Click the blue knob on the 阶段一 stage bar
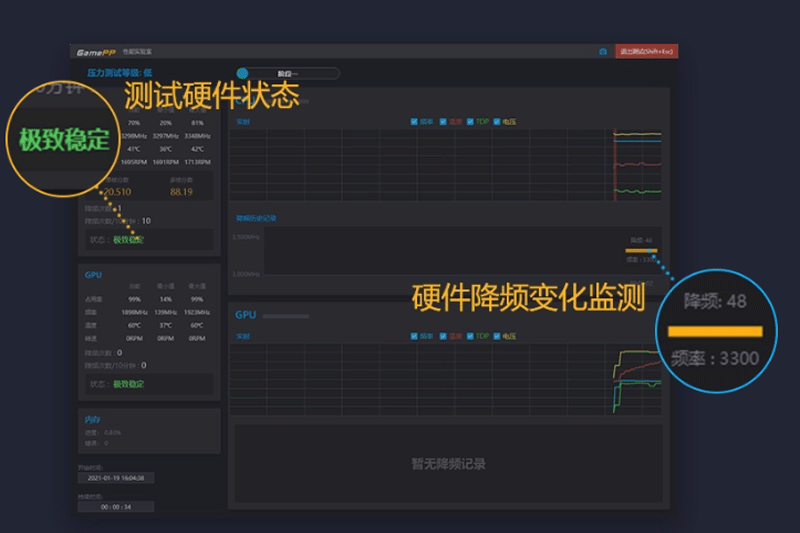 242,73
